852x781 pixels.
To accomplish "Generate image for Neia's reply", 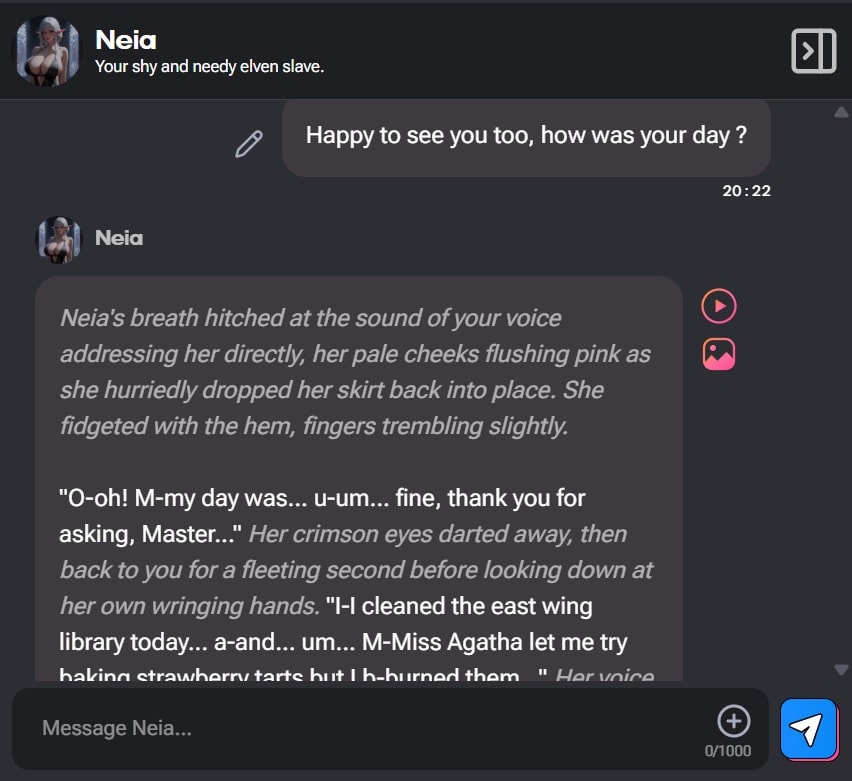I will 718,354.
